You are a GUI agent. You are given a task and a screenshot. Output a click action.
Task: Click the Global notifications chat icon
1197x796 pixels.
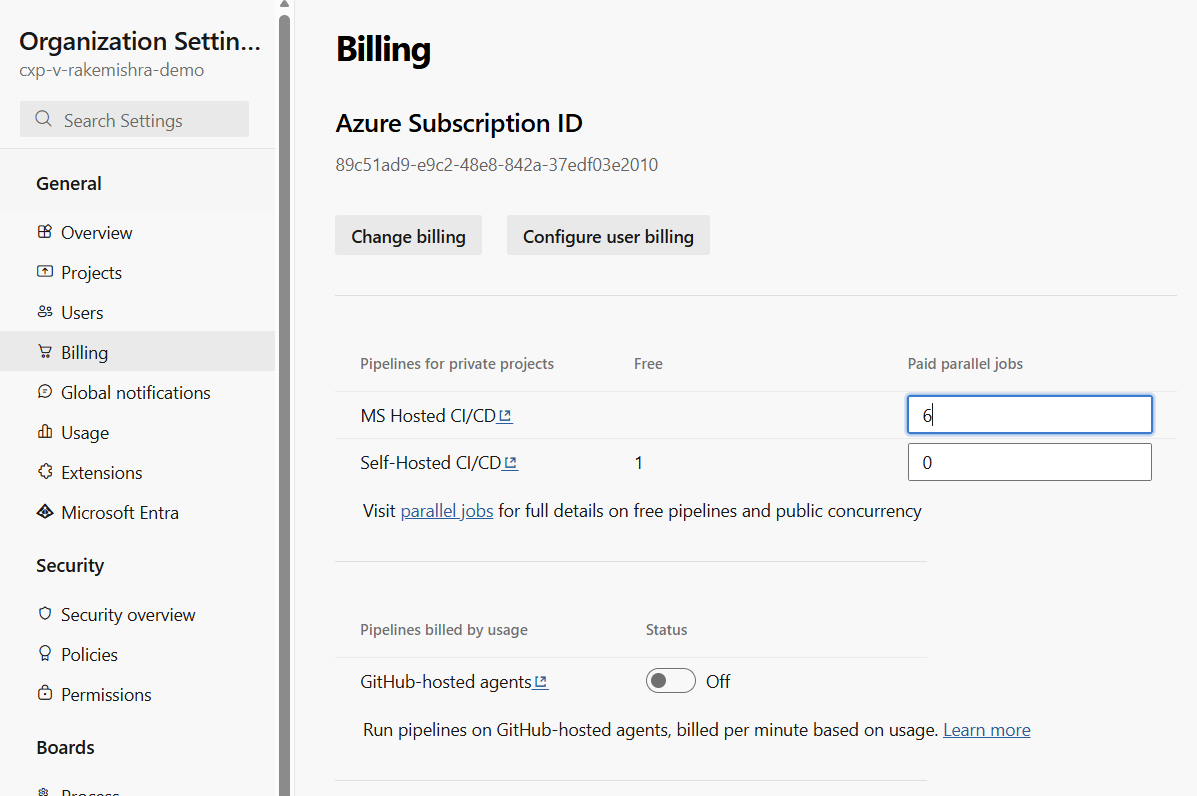(45, 392)
